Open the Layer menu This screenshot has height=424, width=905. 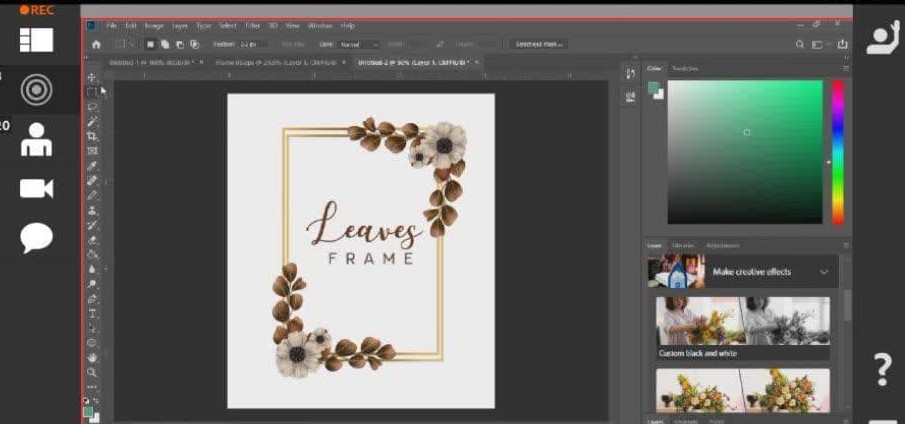180,26
